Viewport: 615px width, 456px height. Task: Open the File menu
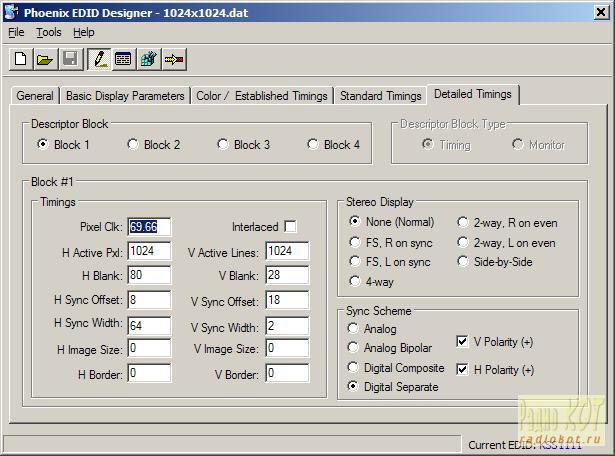[16, 32]
